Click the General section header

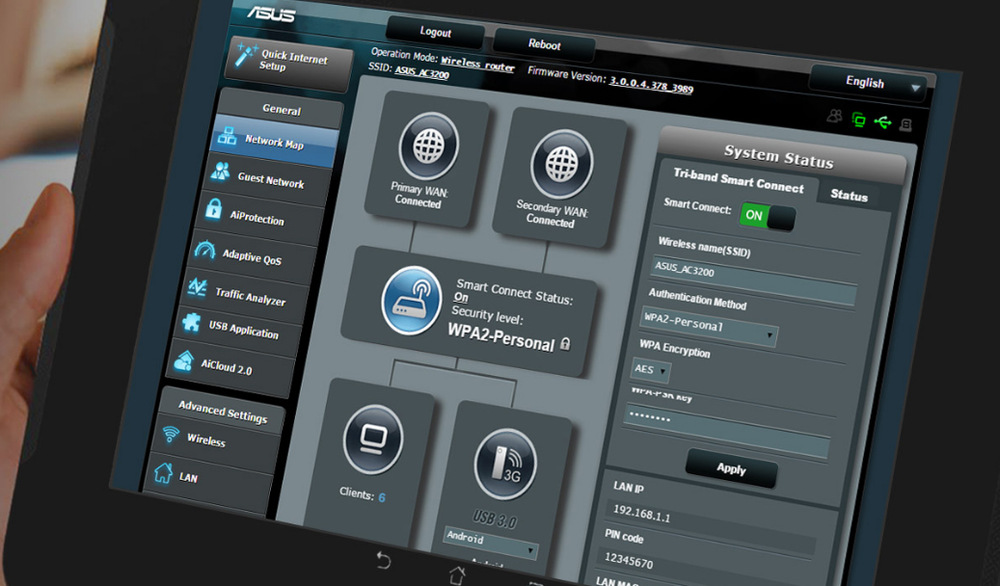281,109
